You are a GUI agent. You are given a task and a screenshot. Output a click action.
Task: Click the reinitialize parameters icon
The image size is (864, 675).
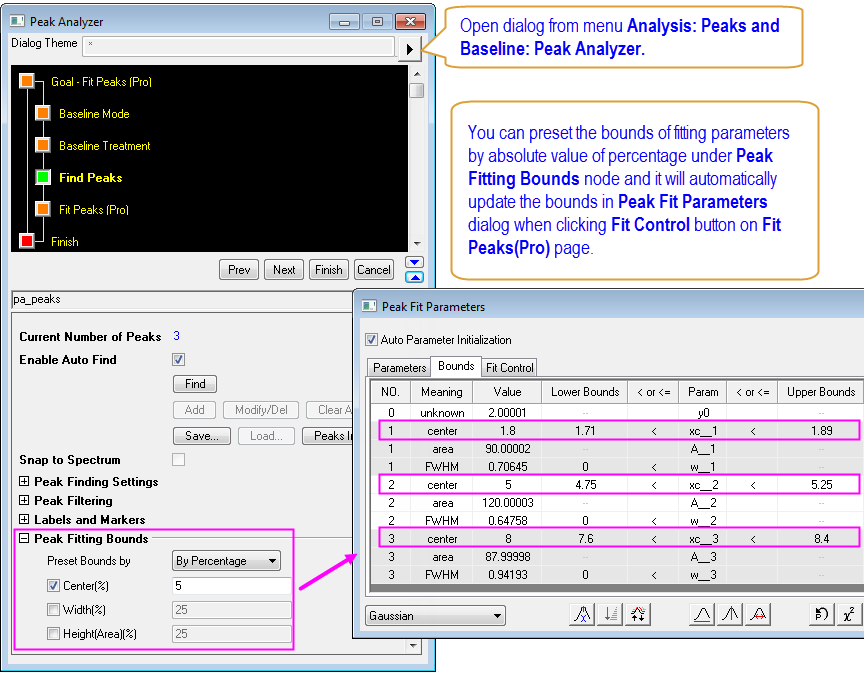pos(821,614)
